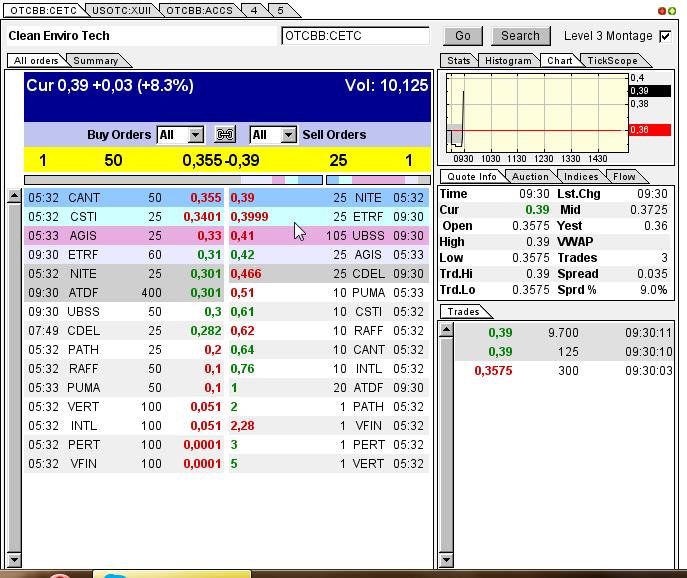The image size is (687, 578).
Task: Click the red circle in top corner
Action: [662, 11]
